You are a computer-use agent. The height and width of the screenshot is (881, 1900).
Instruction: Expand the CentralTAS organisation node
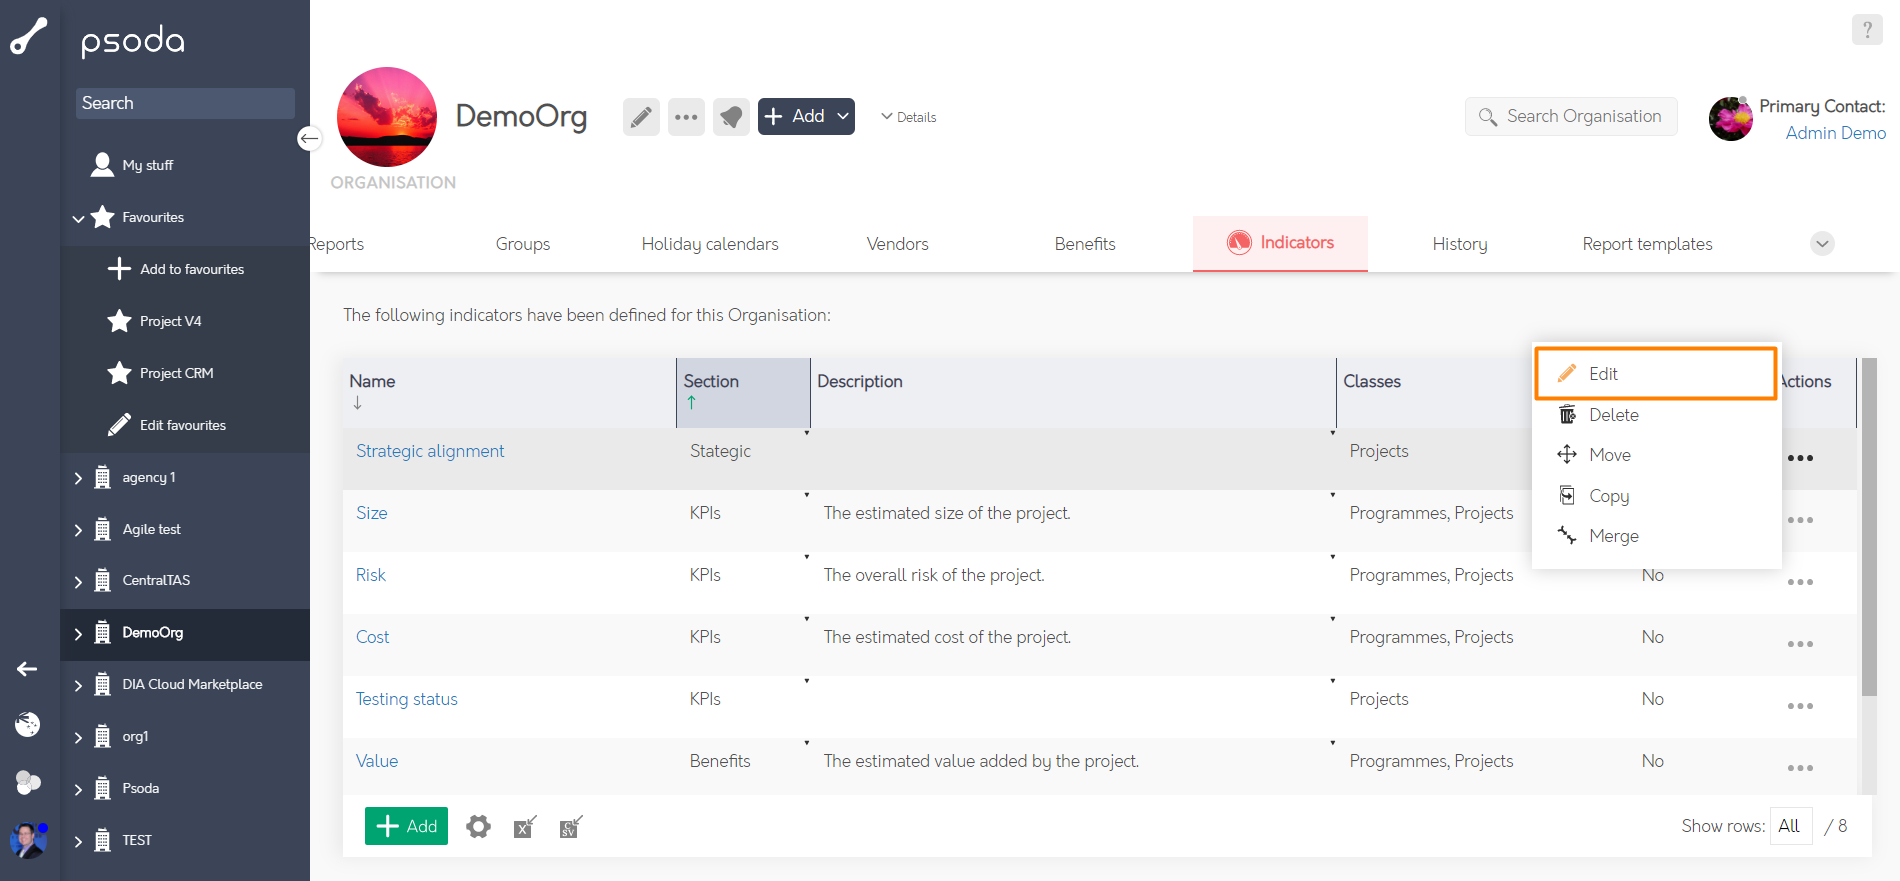(x=78, y=581)
